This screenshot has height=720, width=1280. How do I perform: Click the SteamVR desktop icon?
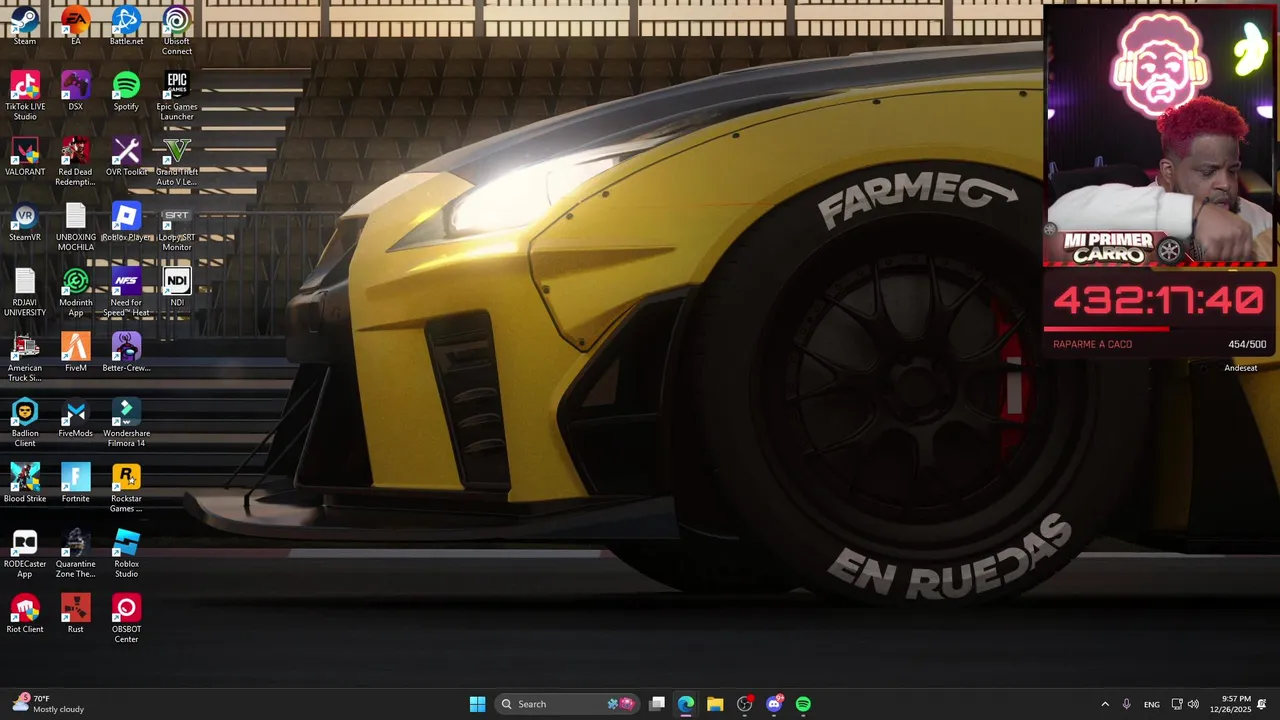[25, 222]
